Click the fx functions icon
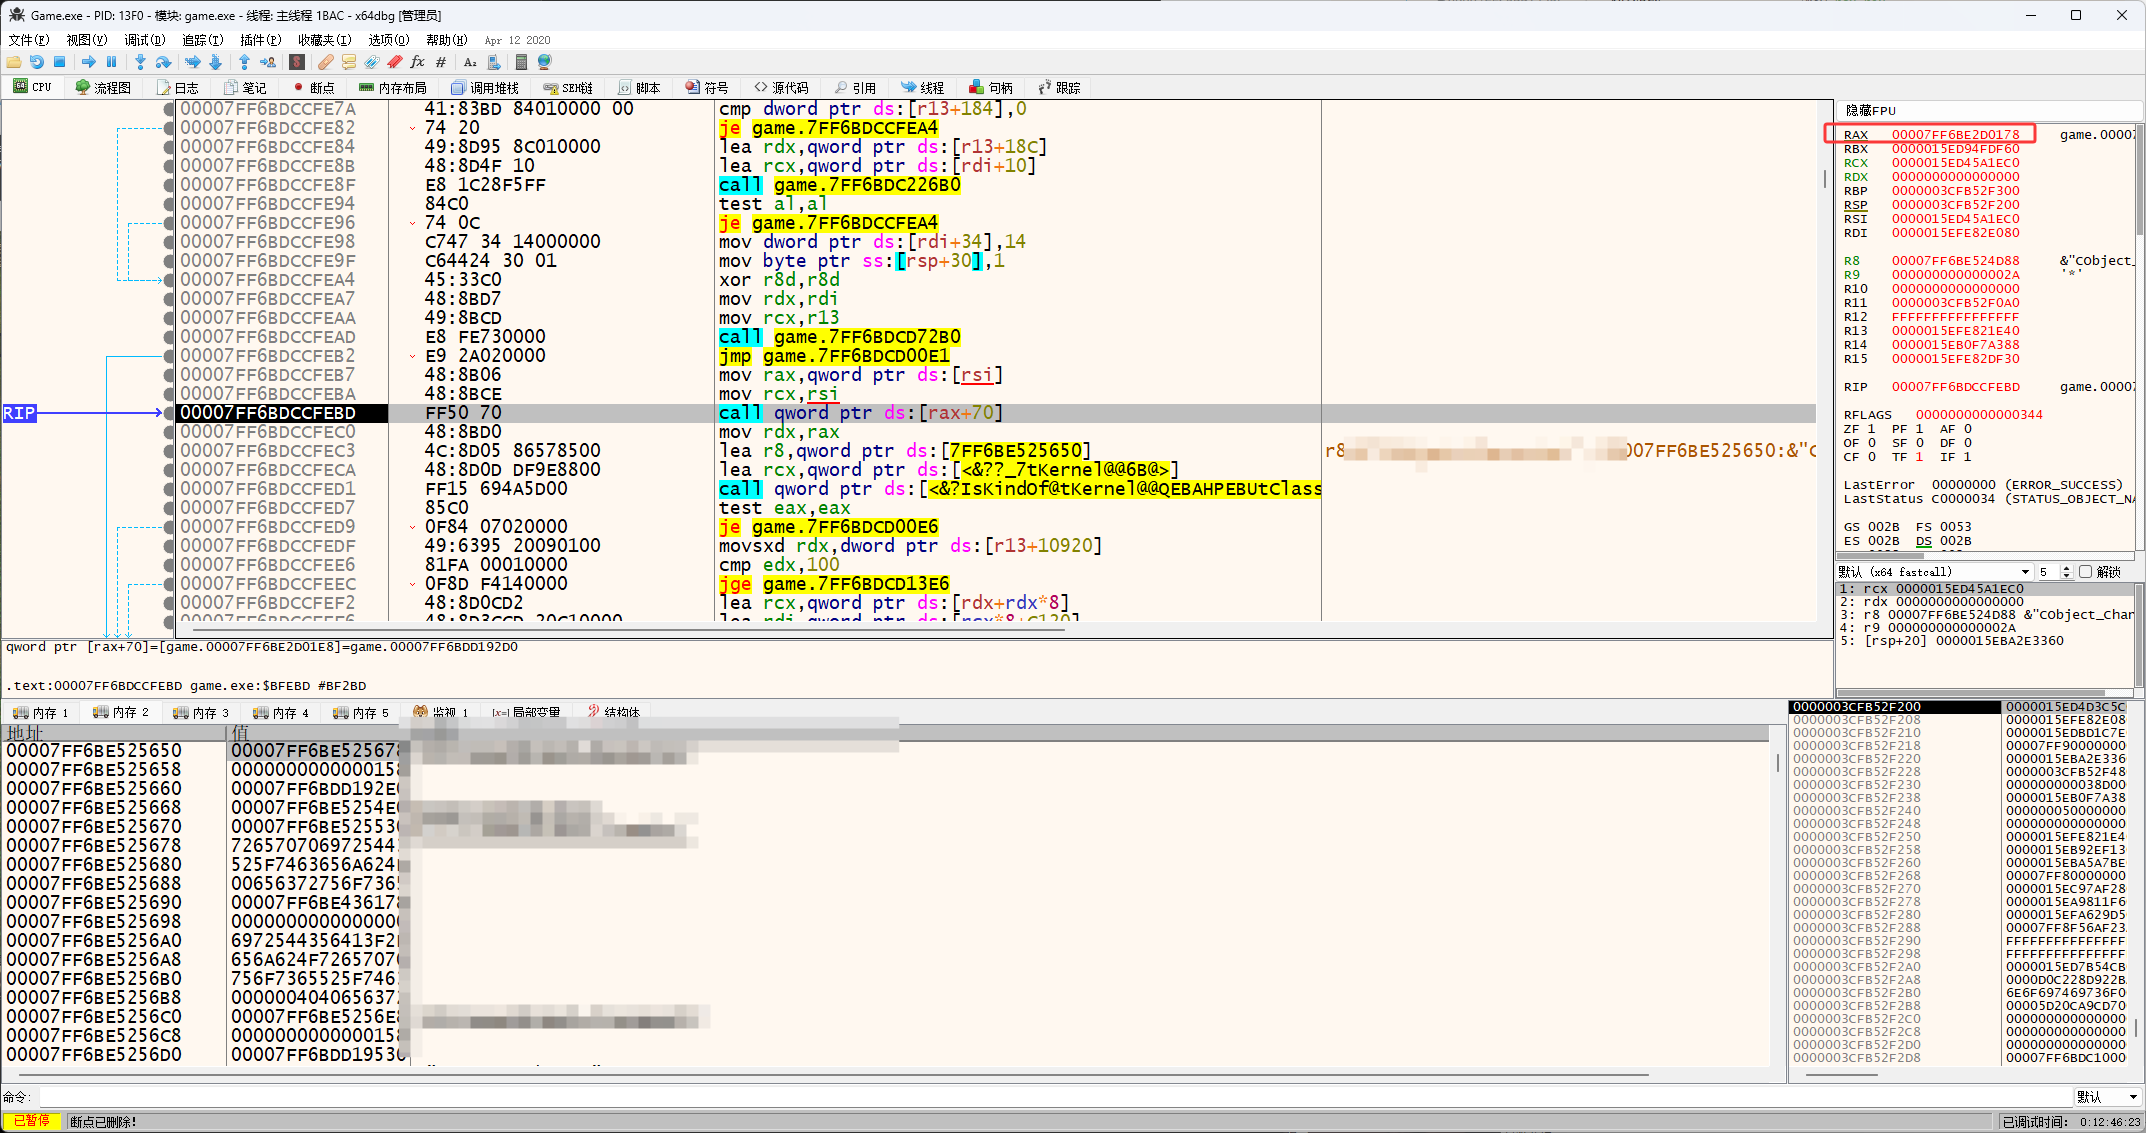 coord(417,62)
